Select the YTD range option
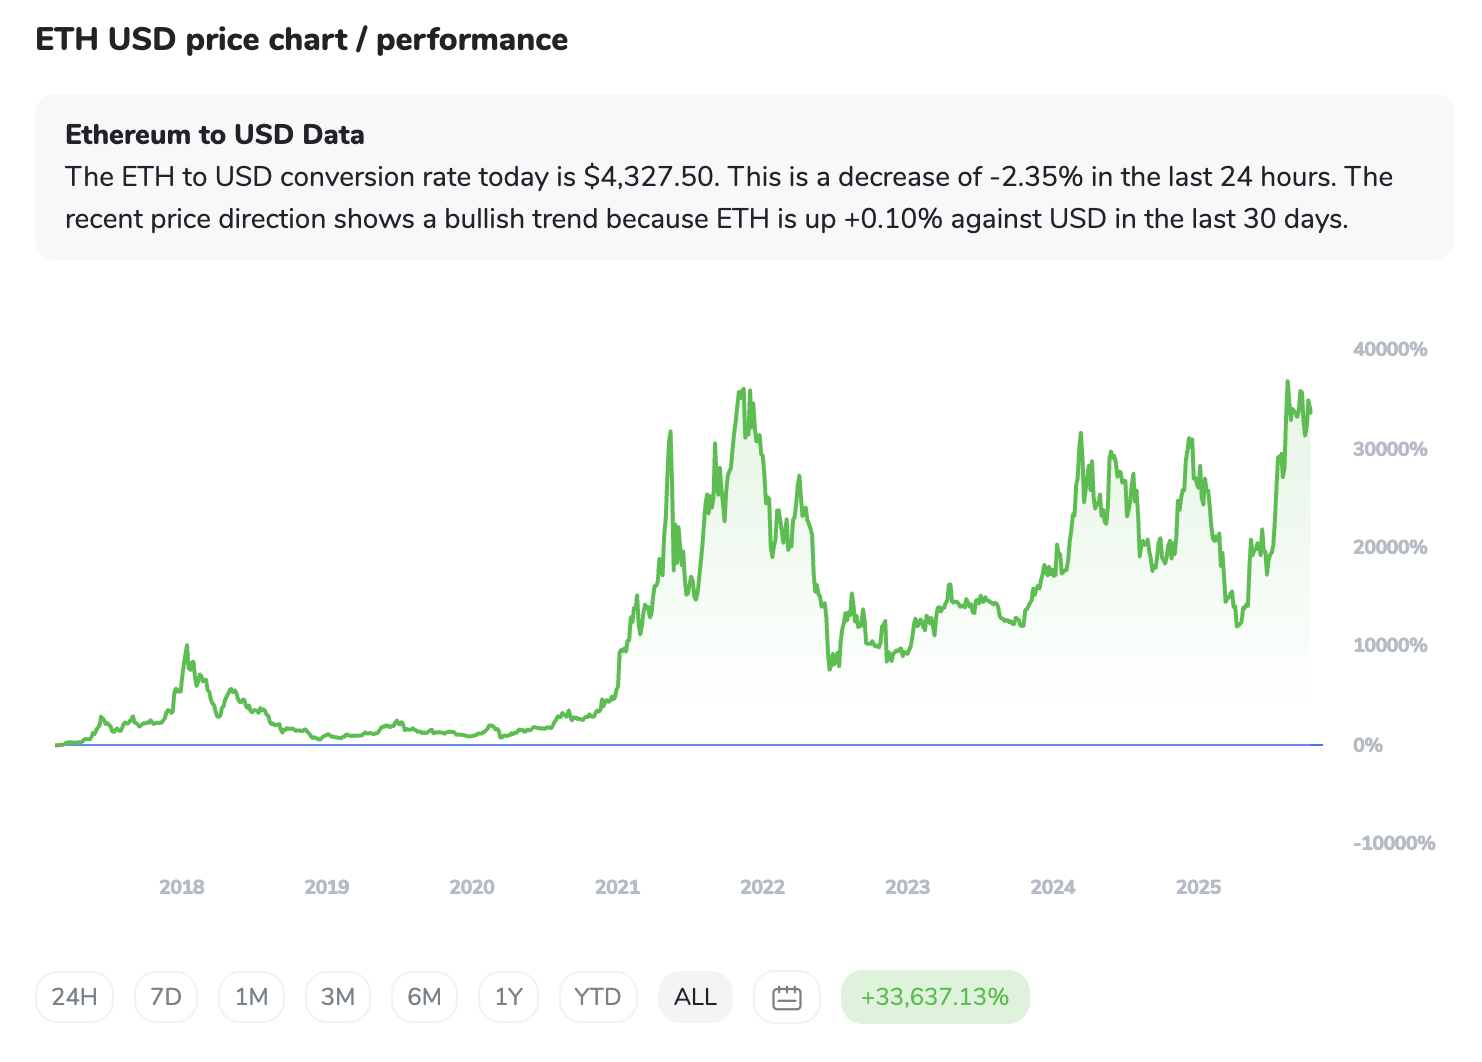This screenshot has height=1062, width=1482. 598,997
